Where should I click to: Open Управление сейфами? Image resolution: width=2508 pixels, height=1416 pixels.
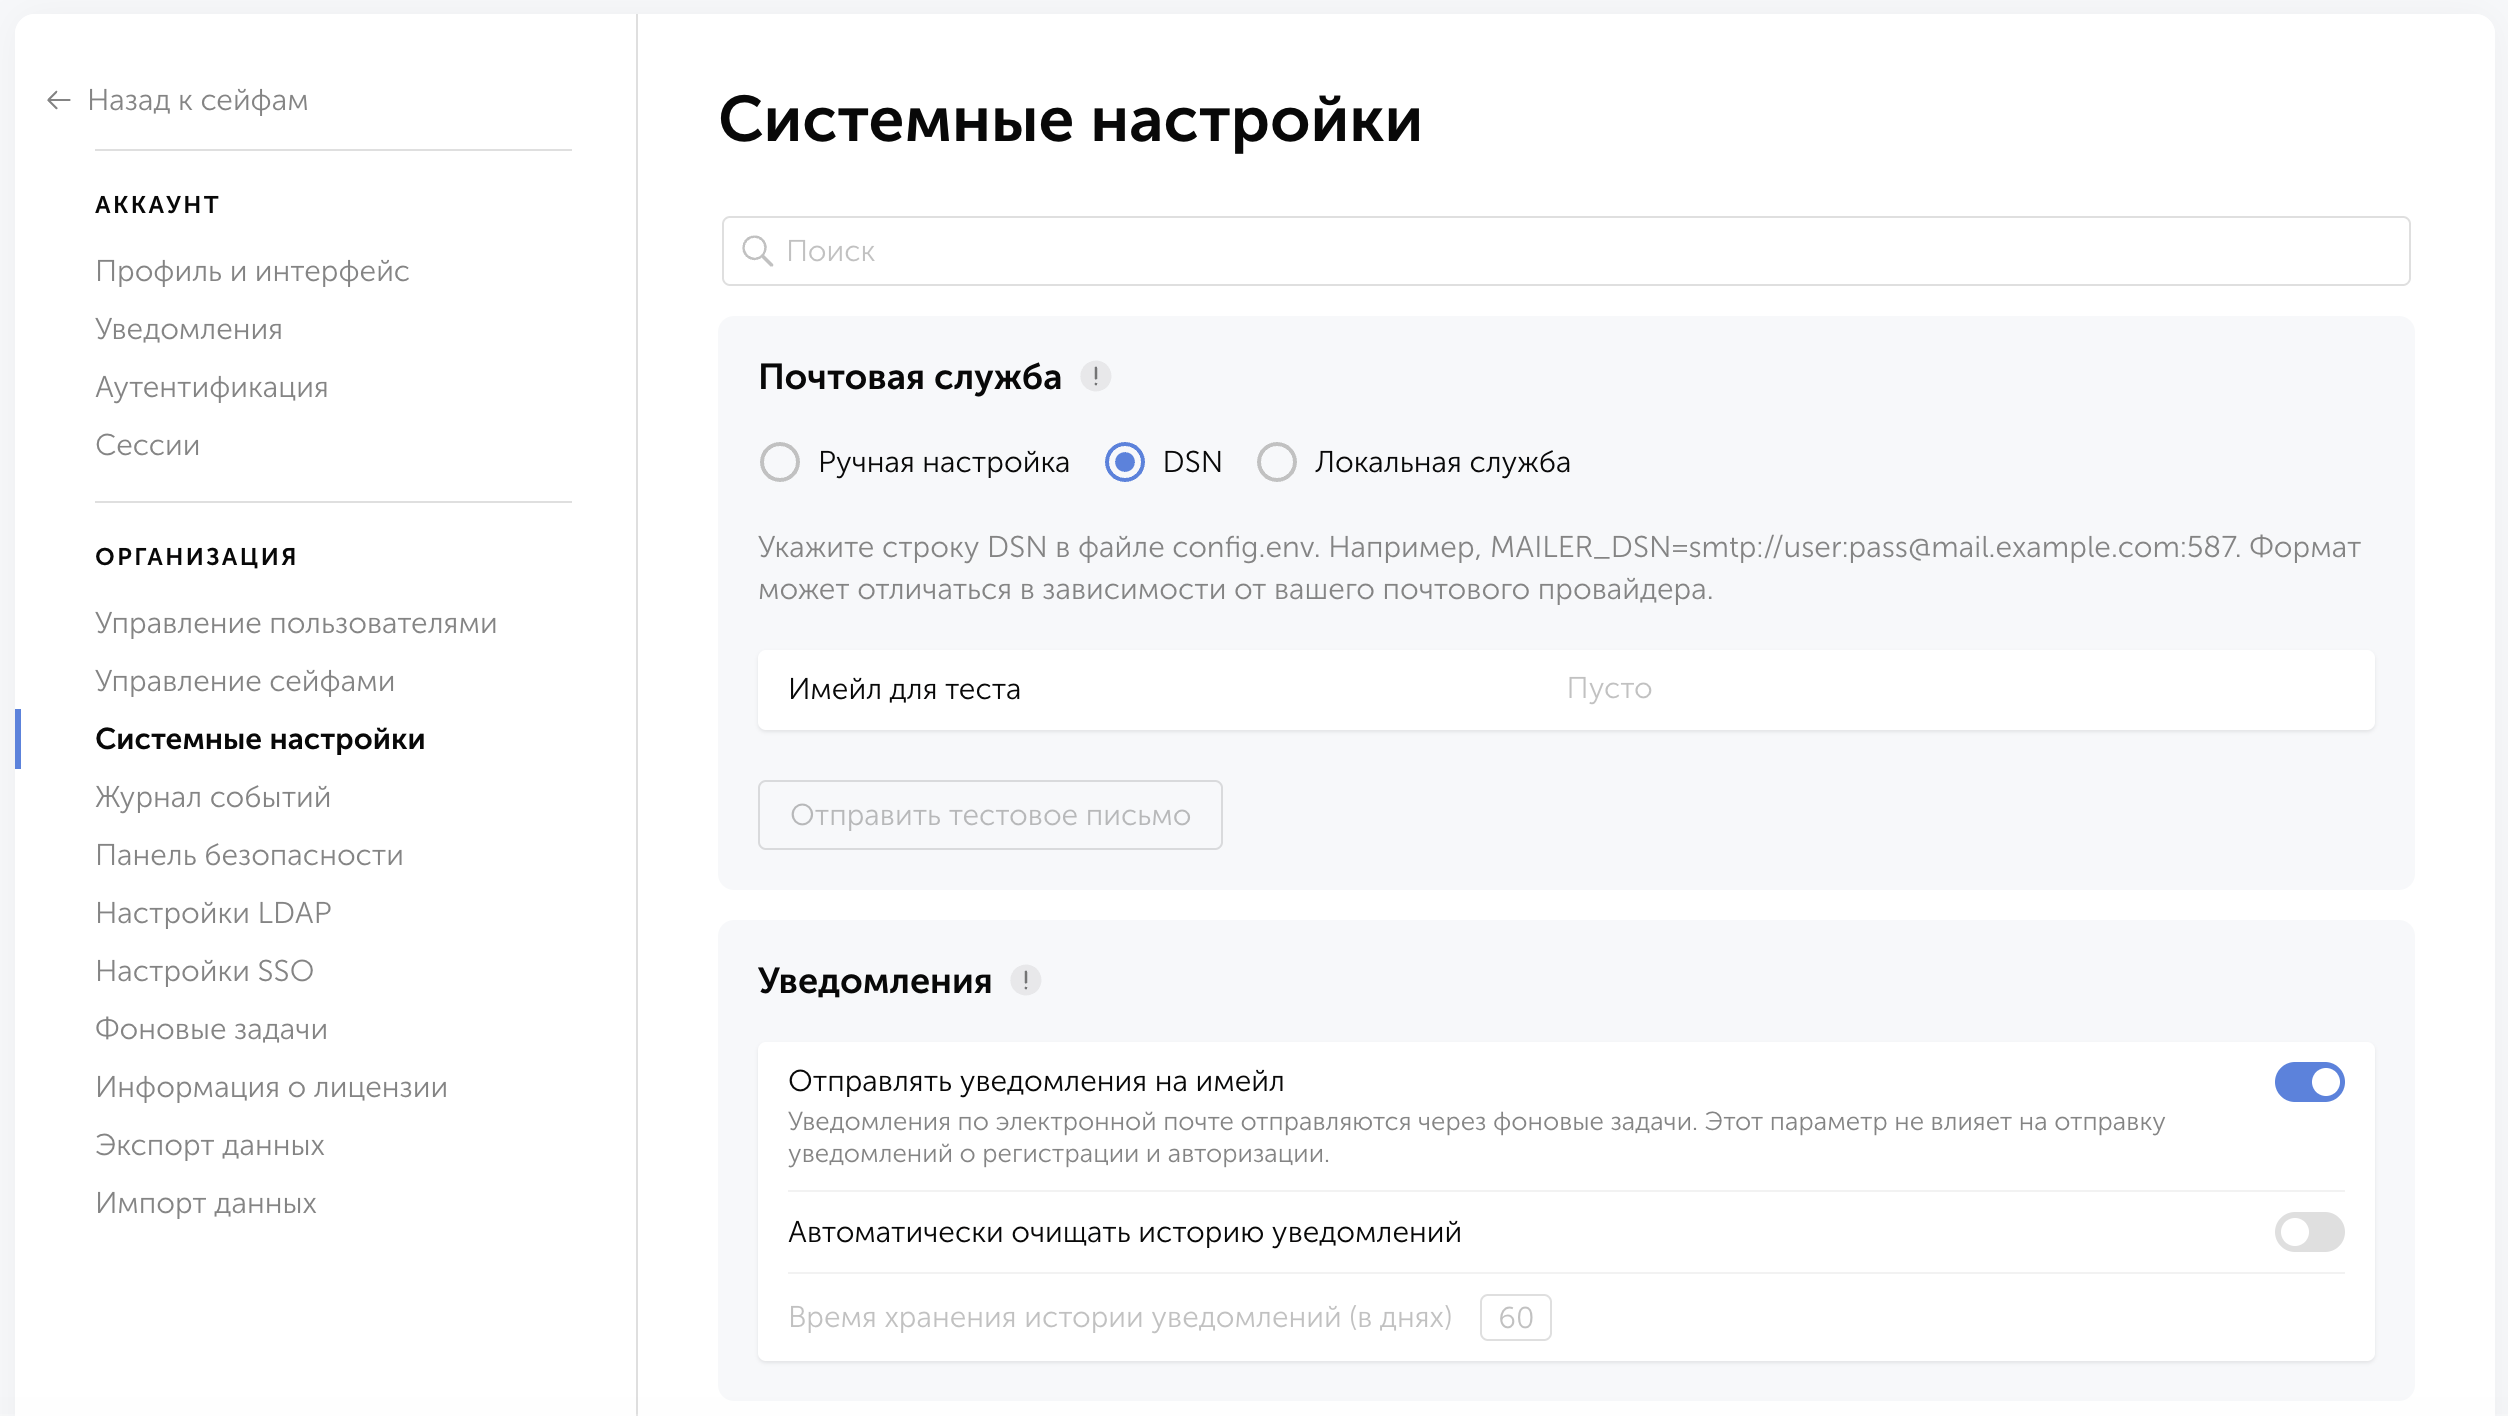245,681
